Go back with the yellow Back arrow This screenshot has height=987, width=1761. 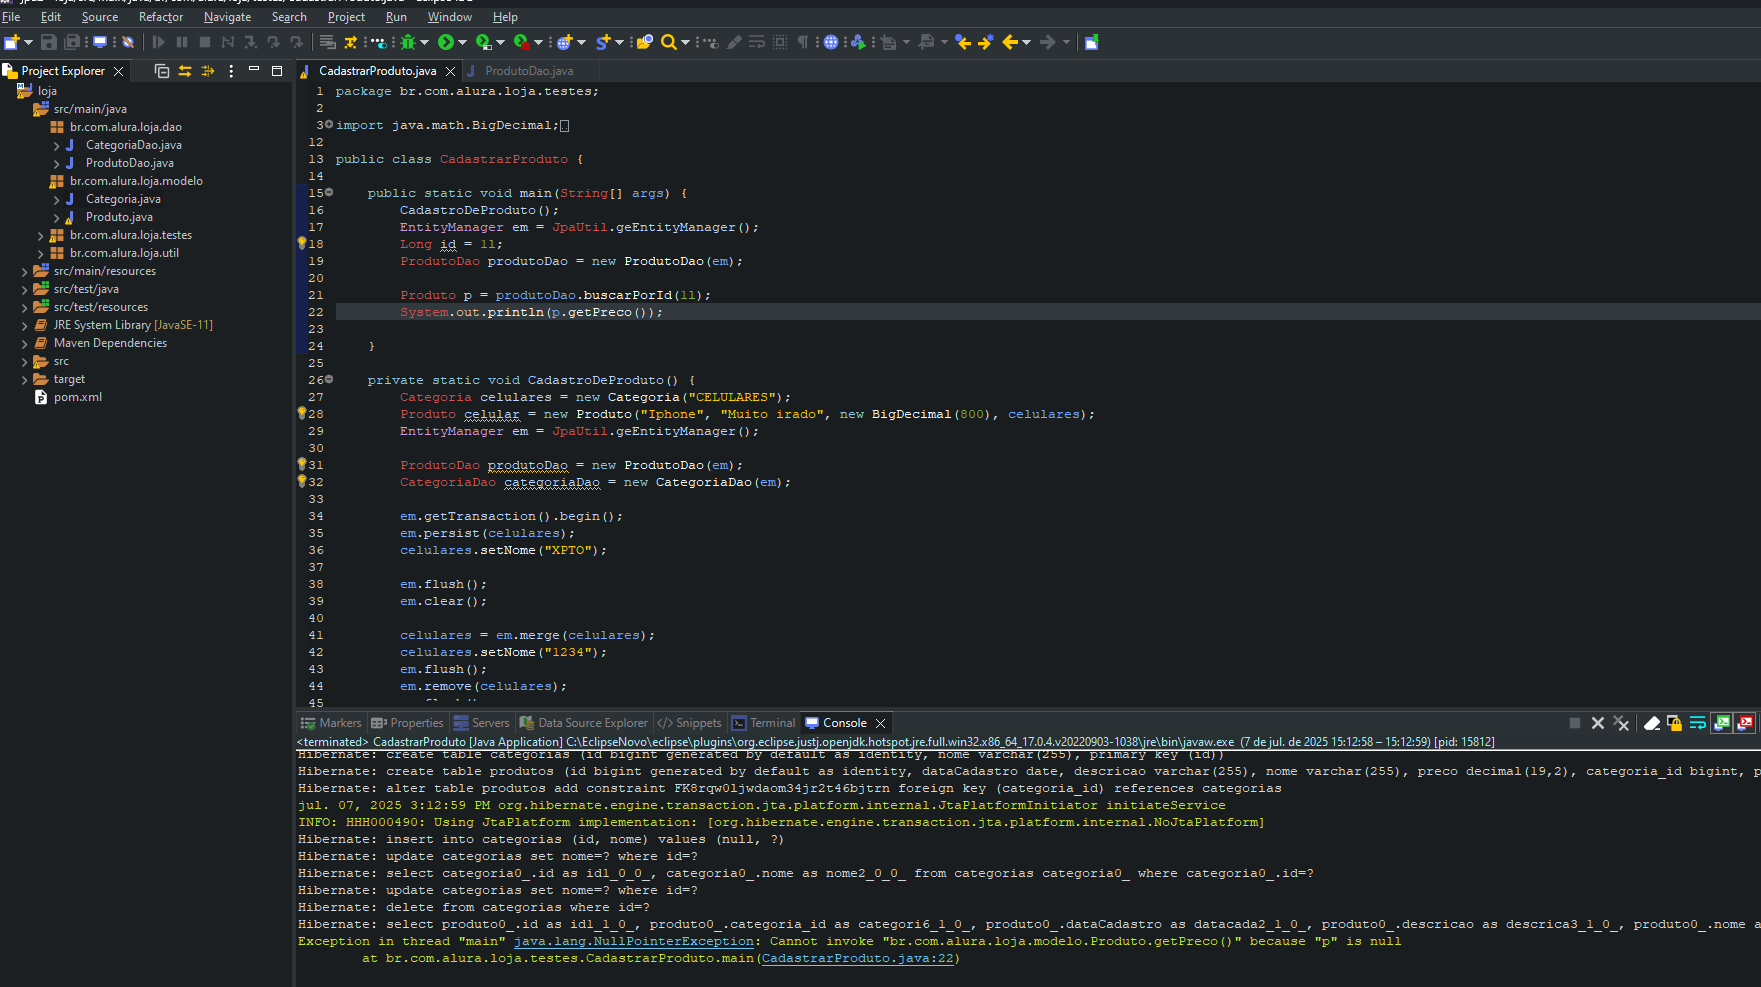click(1010, 42)
